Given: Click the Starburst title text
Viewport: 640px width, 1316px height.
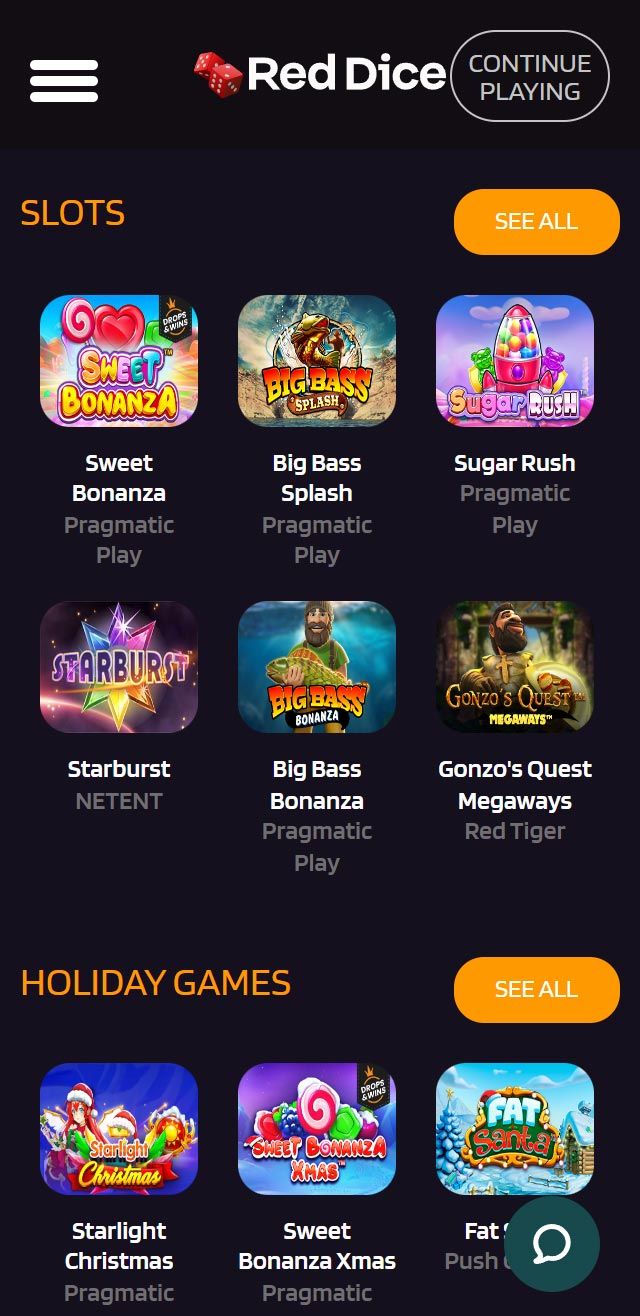Looking at the screenshot, I should [119, 769].
